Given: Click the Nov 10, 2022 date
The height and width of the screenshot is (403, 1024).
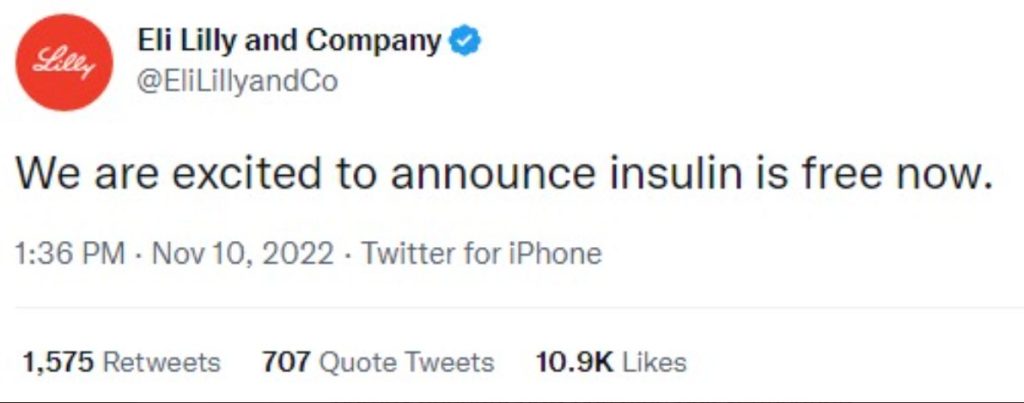Looking at the screenshot, I should (x=242, y=254).
